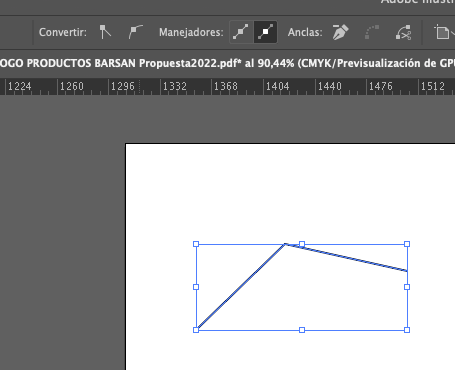455x370 pixels.
Task: Click the top-right bounding box handle
Action: coord(407,244)
